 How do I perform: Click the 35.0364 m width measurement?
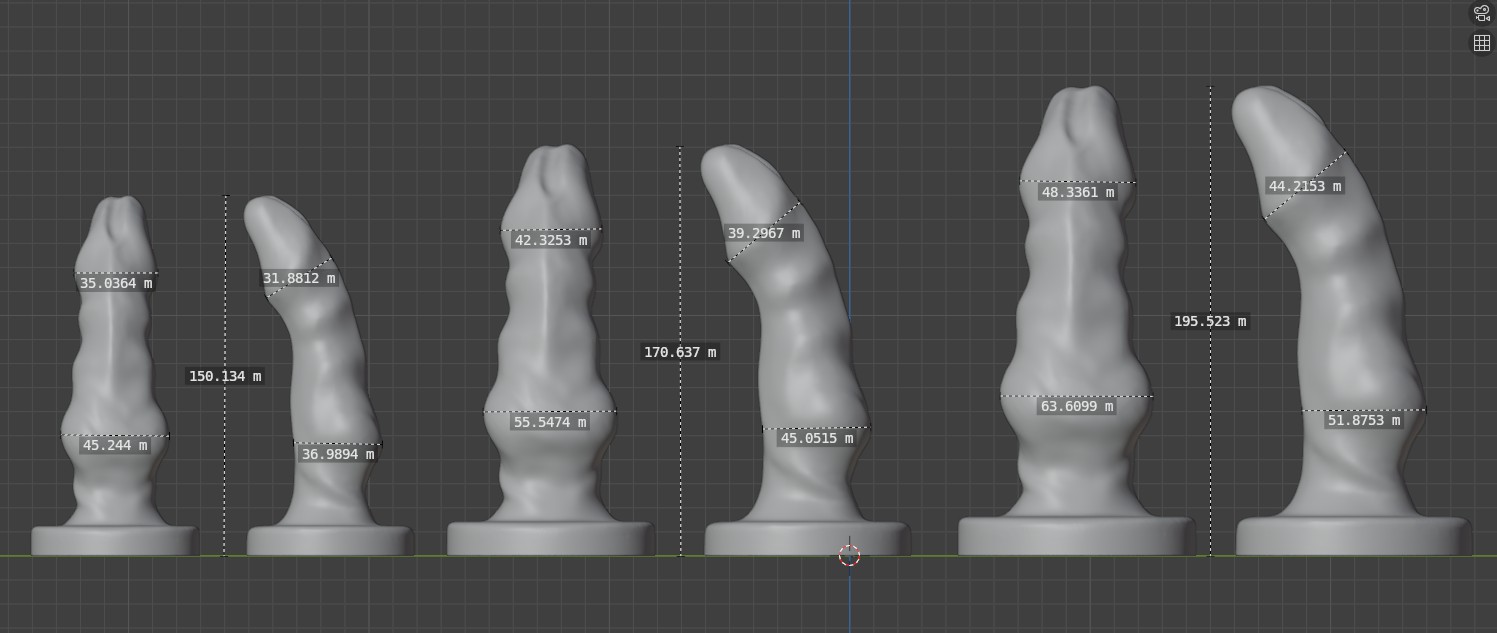pos(116,283)
